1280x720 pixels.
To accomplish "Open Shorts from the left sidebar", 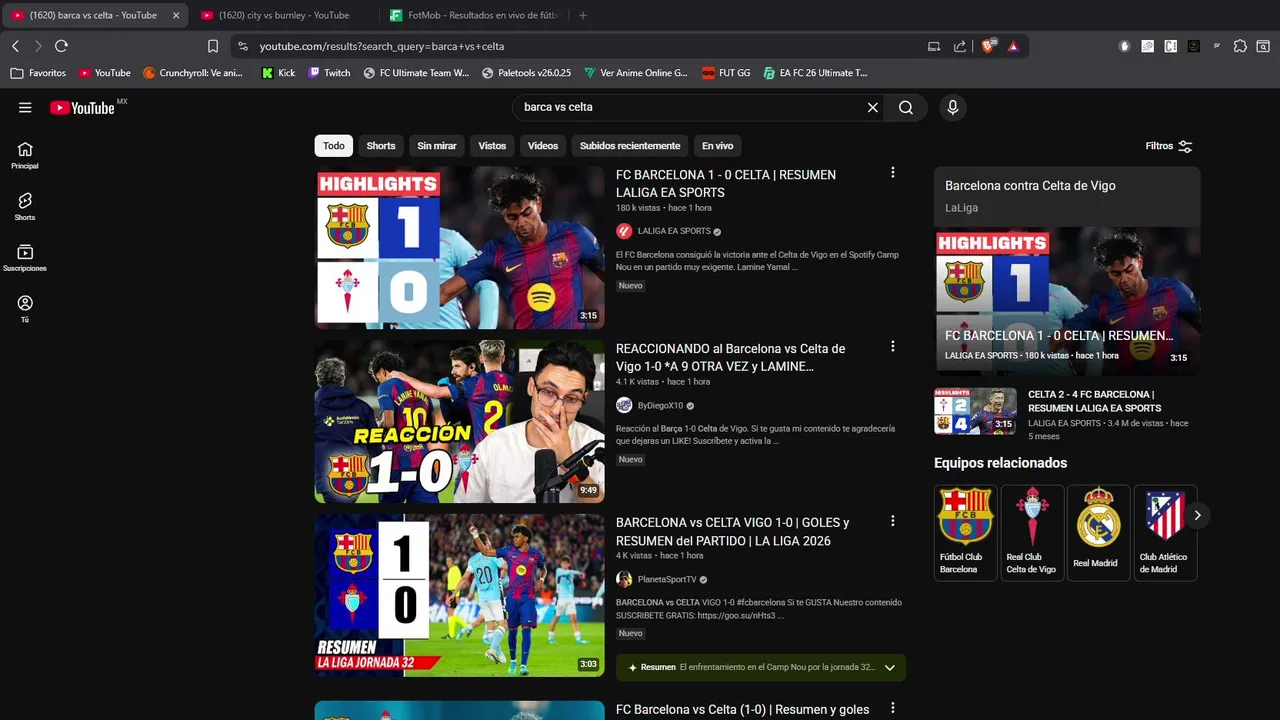I will [25, 207].
